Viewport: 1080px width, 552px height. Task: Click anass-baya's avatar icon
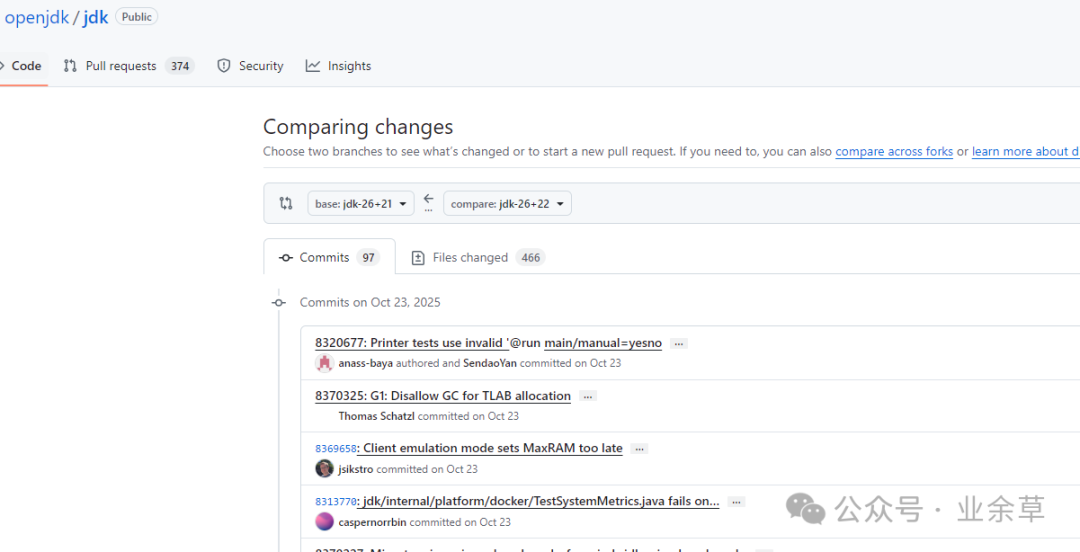324,363
